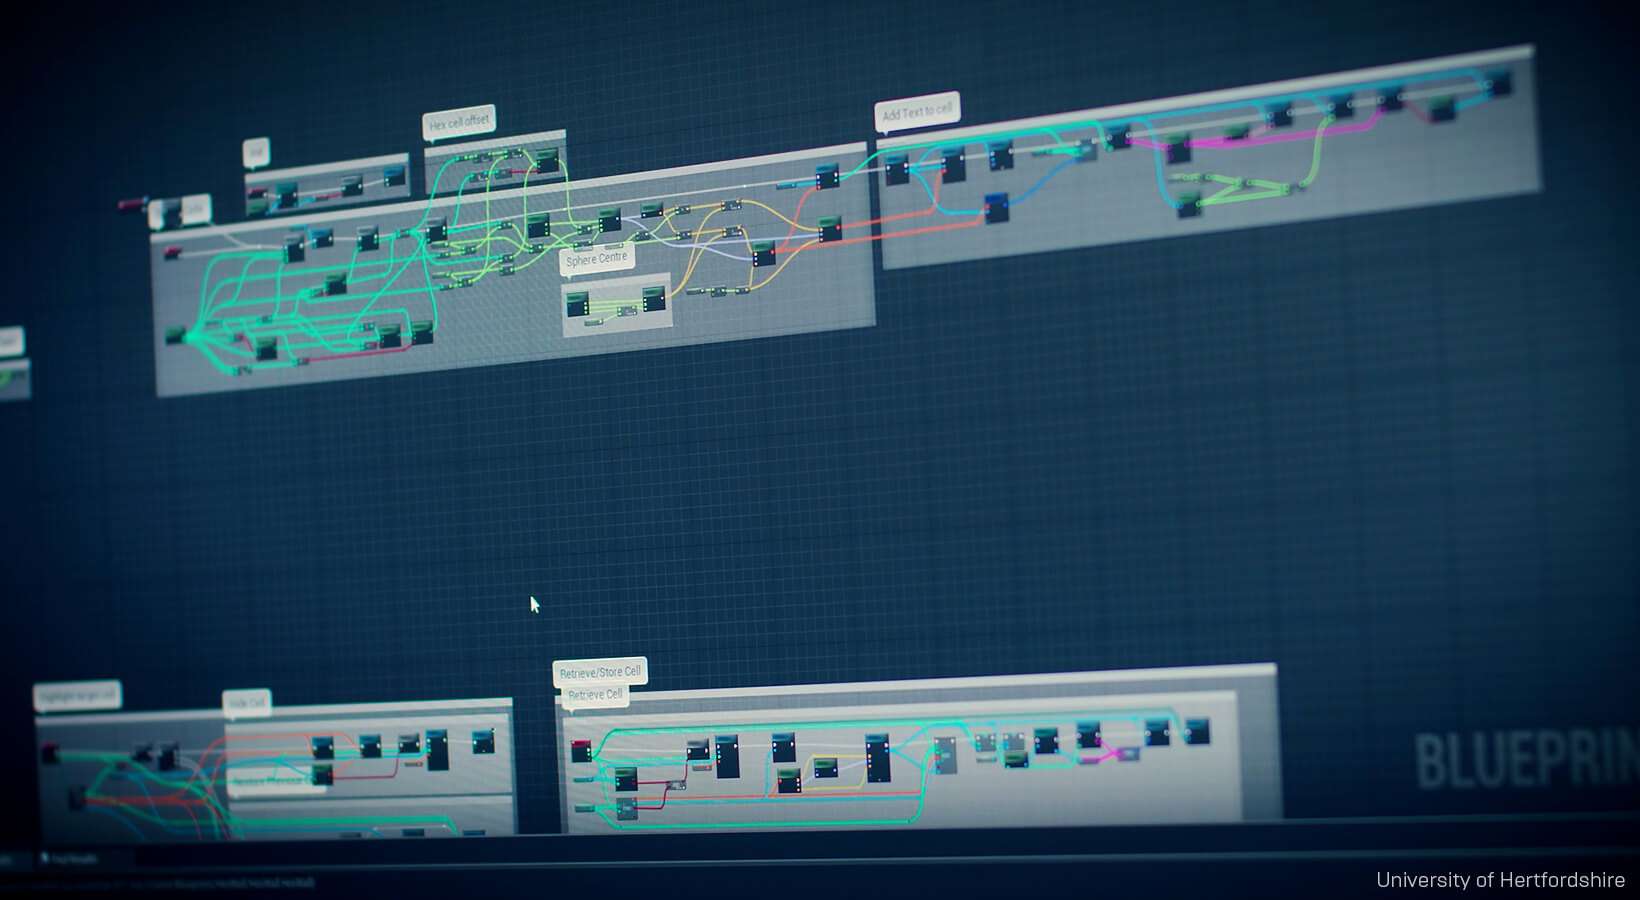
Task: Select right node inside Sphere Centre comment box
Action: (x=654, y=298)
